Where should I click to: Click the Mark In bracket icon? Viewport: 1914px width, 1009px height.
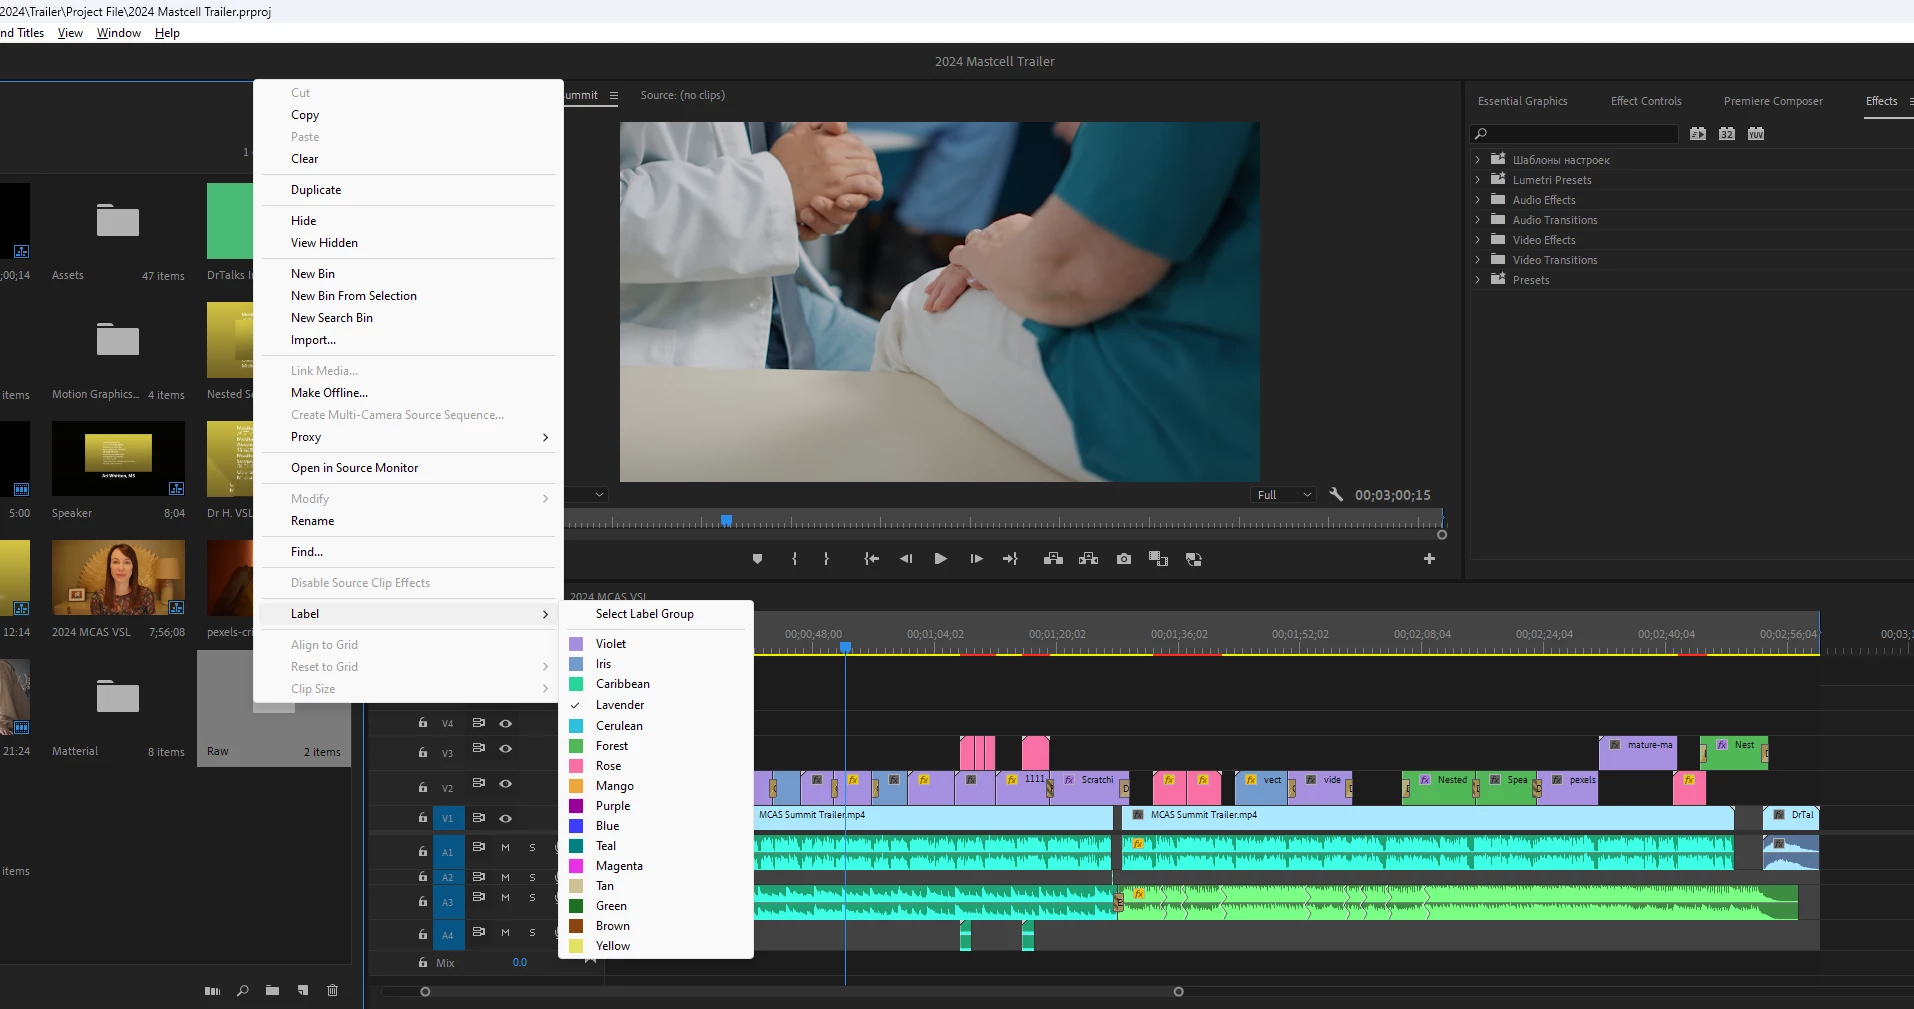tap(795, 559)
